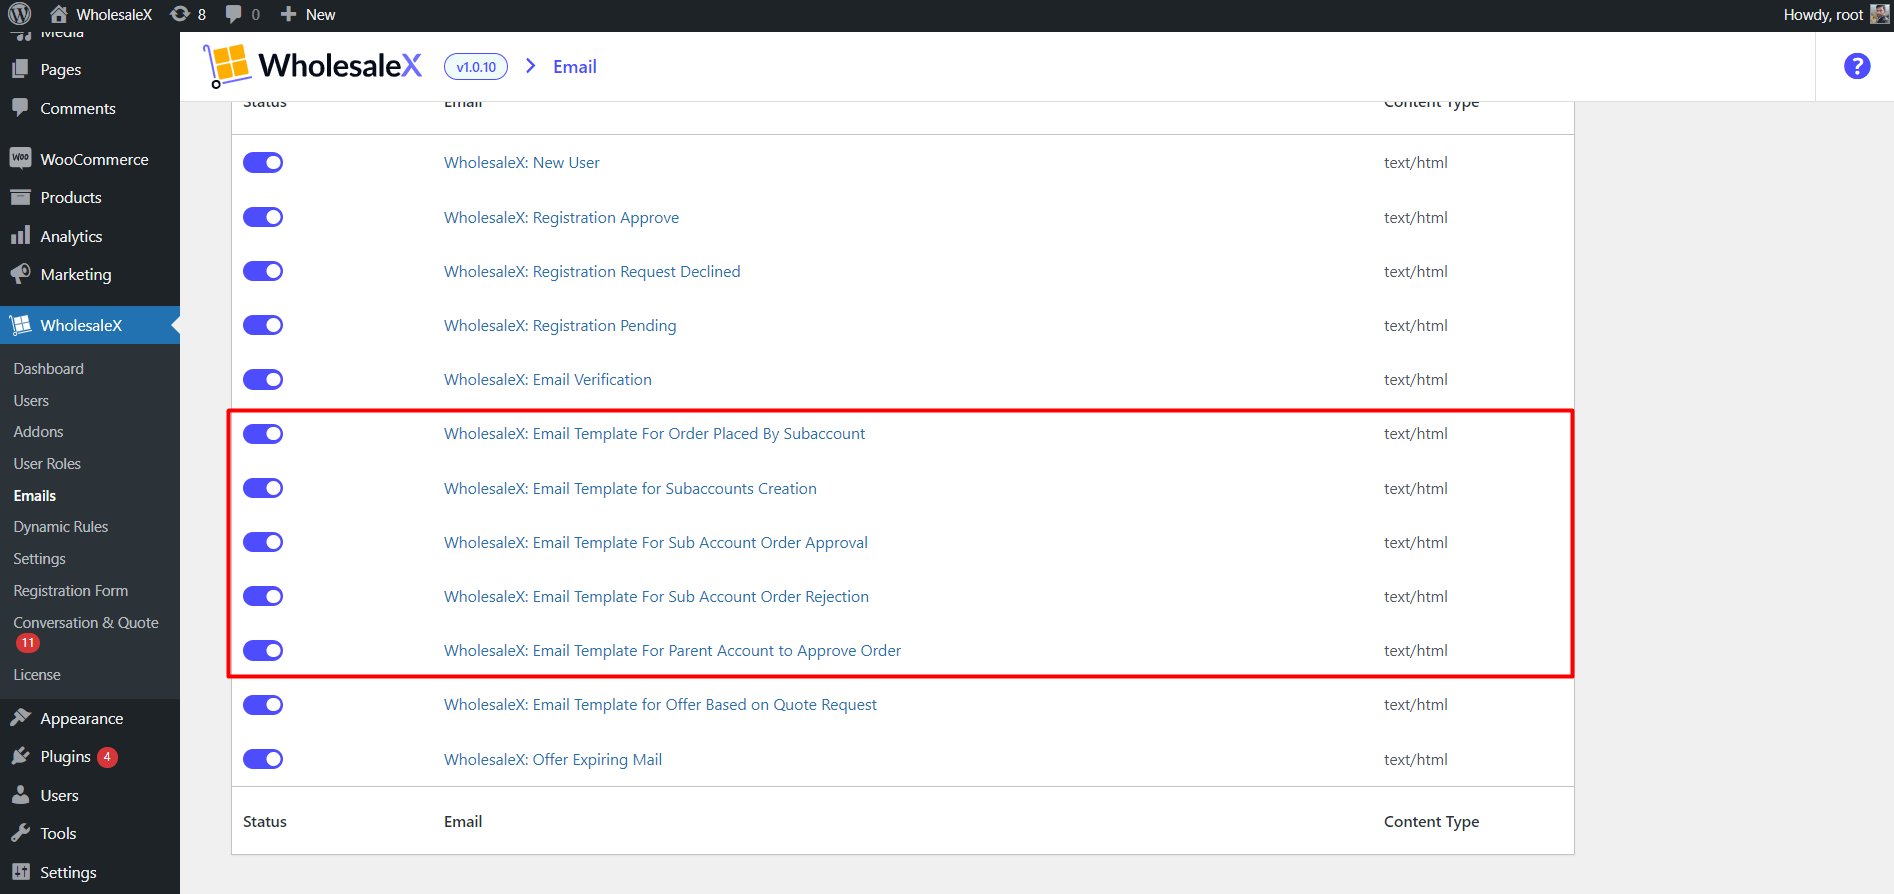Open the Users submenu under WholesaleX
Screen dimensions: 1894x894
[31, 400]
